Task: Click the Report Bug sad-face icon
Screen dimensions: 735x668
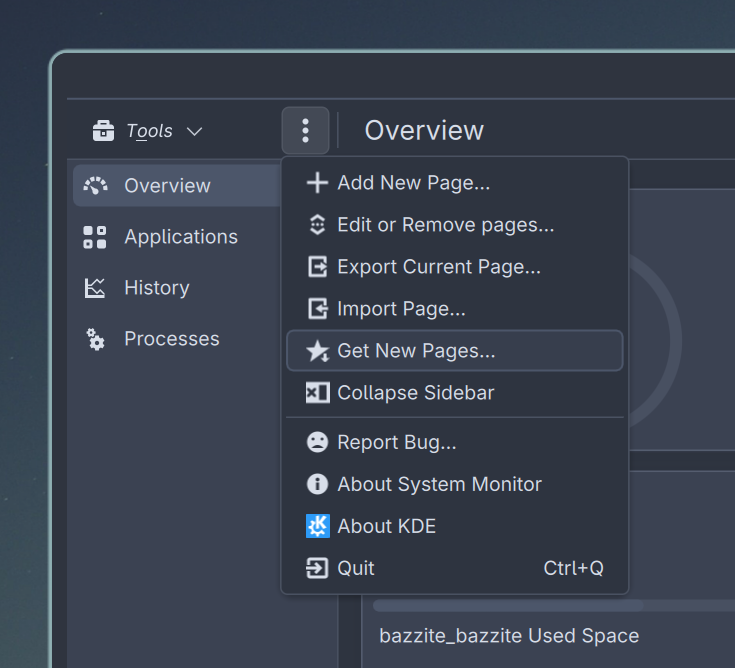Action: [317, 442]
